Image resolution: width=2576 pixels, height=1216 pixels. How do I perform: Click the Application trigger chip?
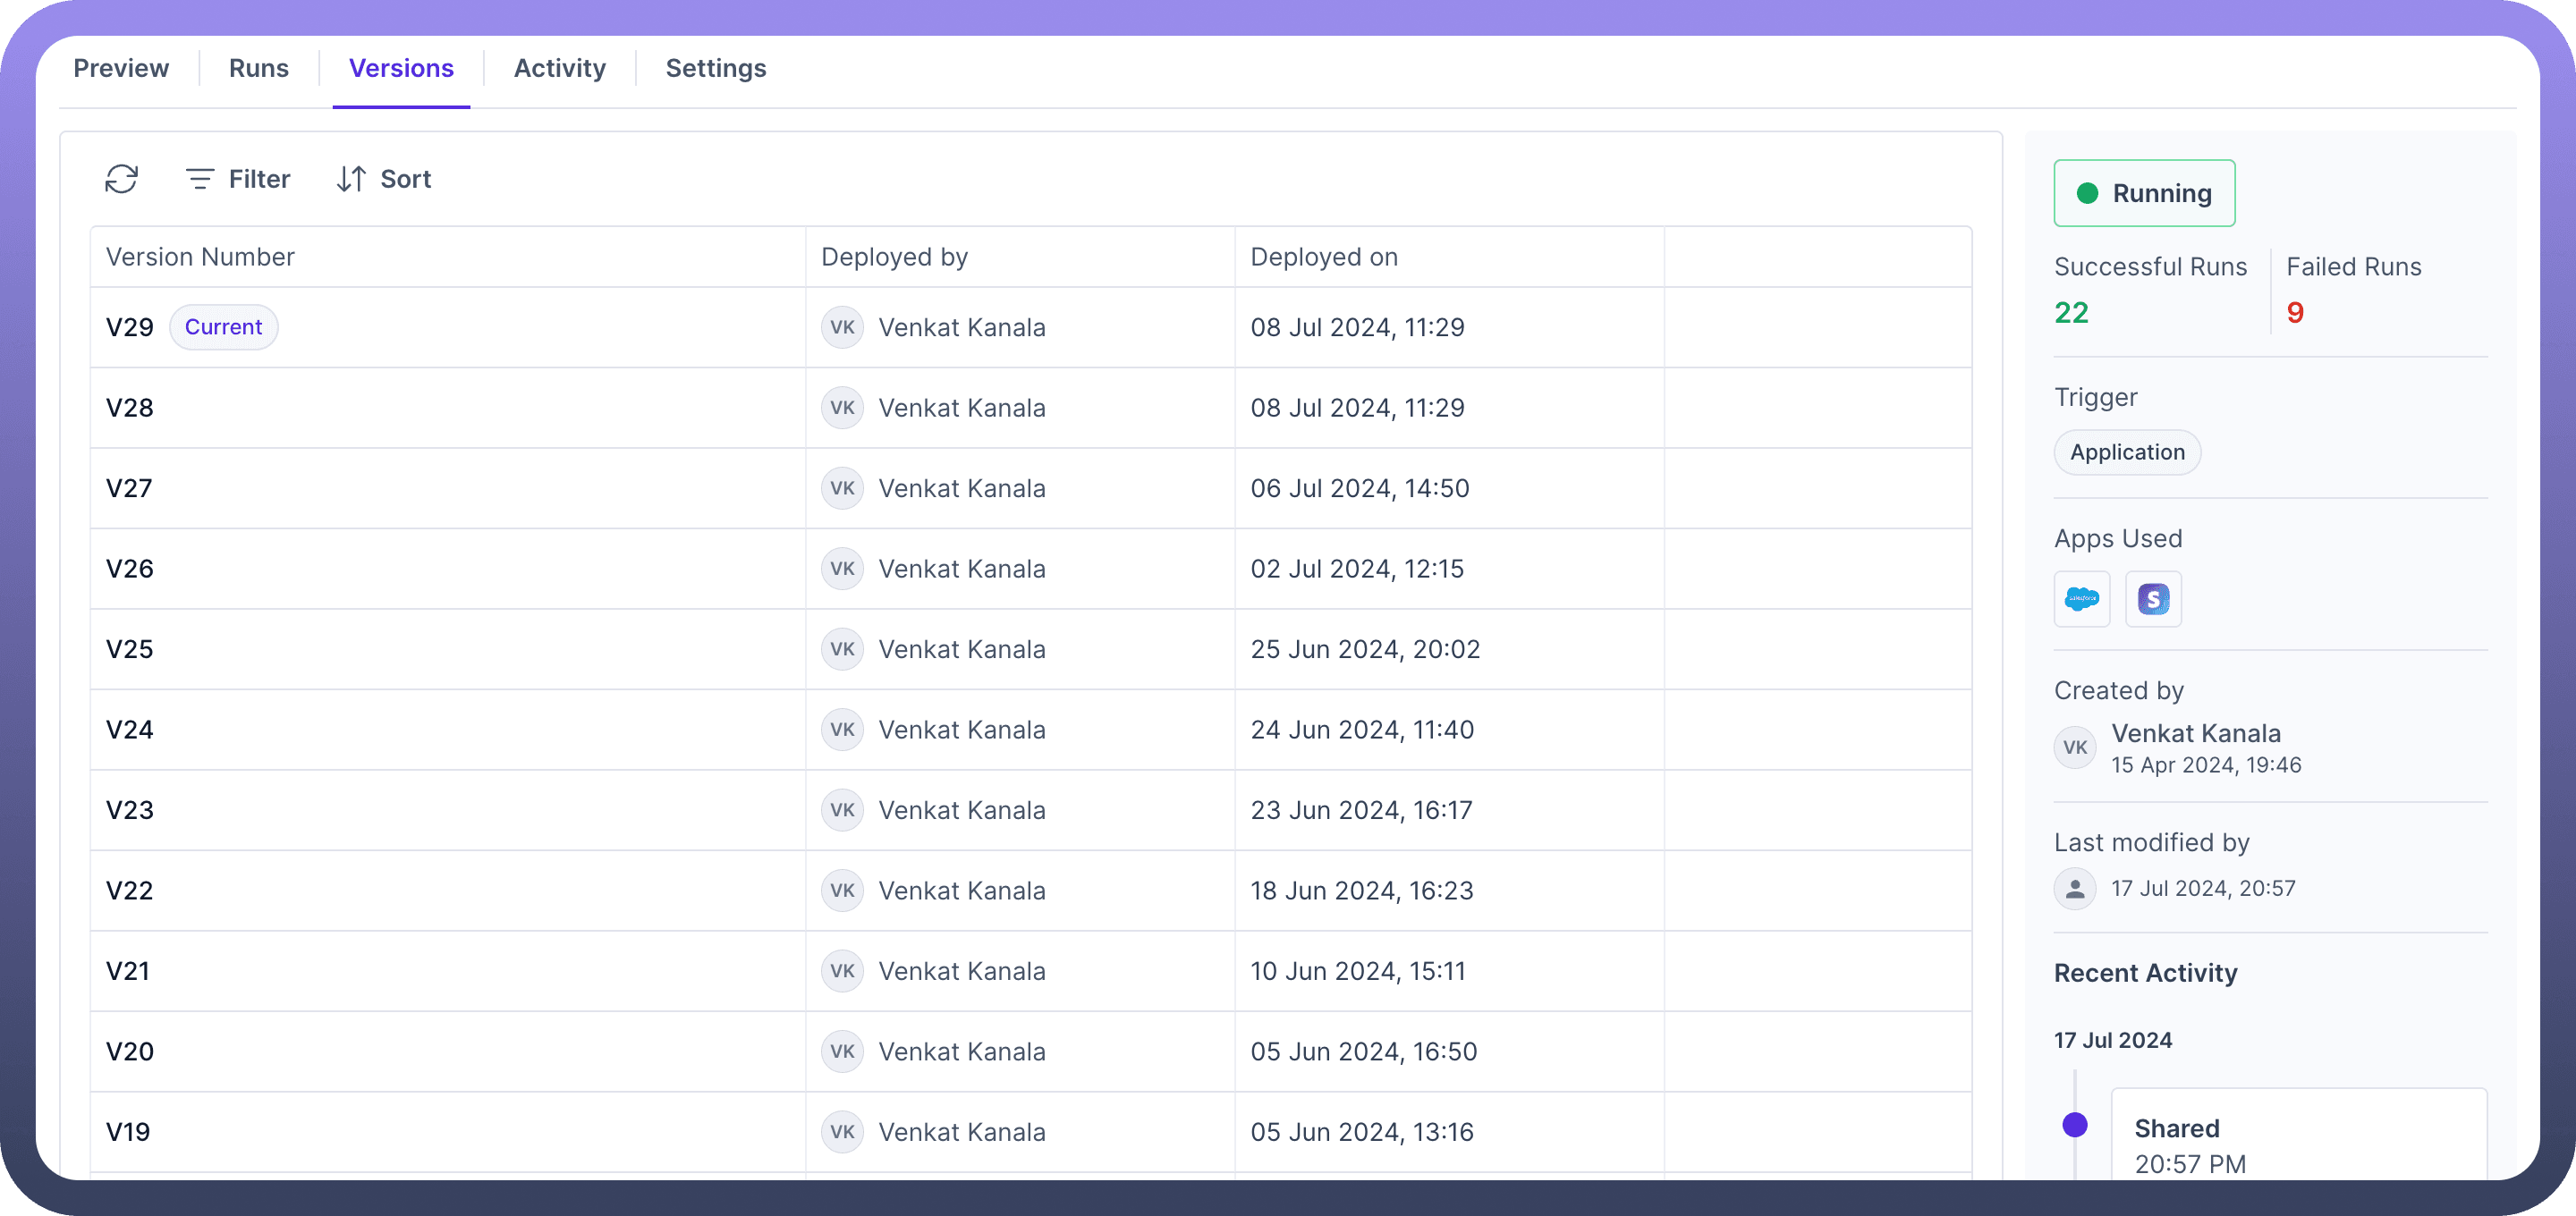(x=2127, y=452)
